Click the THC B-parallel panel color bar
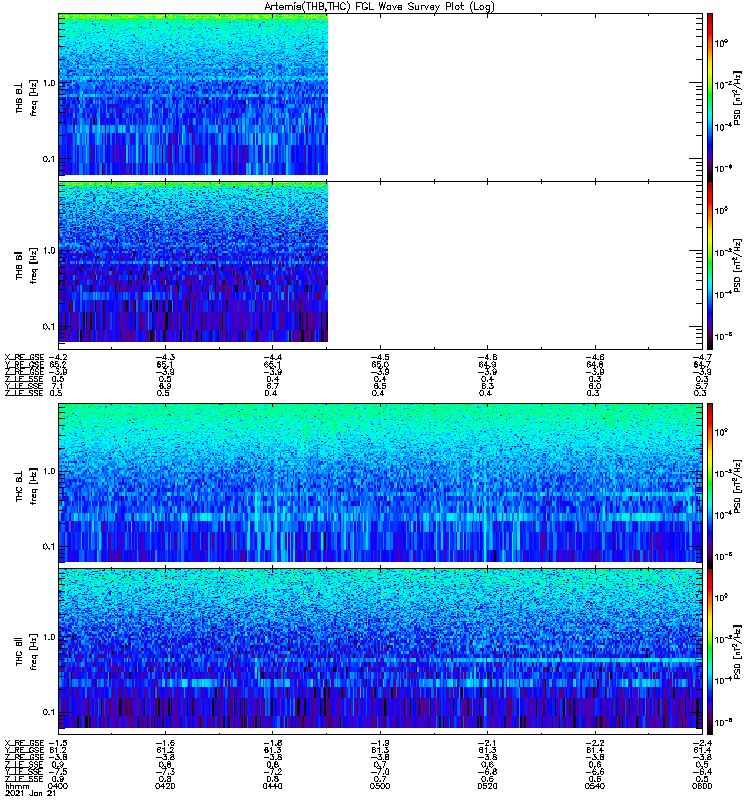This screenshot has width=750, height=800. [x=710, y=652]
